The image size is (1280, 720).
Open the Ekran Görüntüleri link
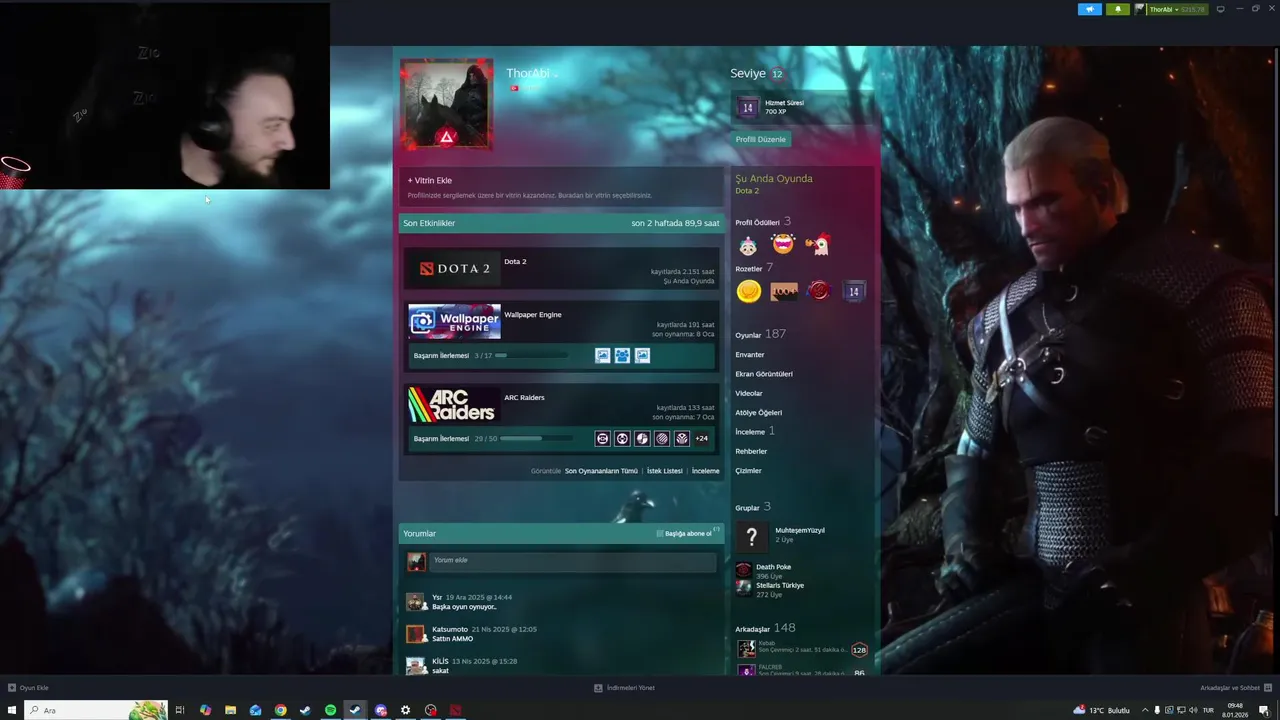coord(764,374)
